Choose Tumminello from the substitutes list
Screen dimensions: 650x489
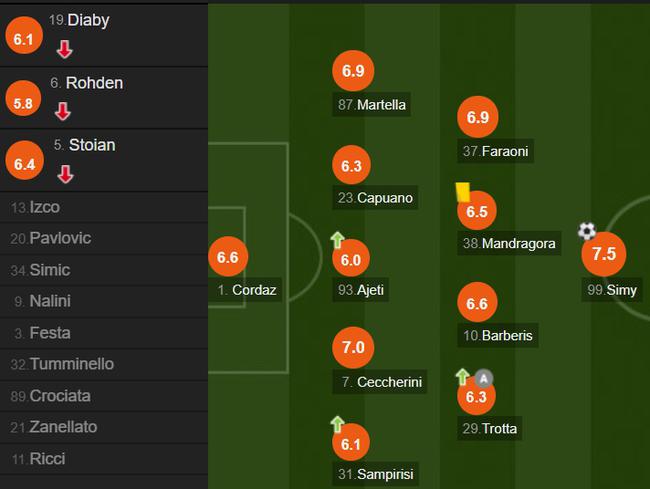[104, 364]
